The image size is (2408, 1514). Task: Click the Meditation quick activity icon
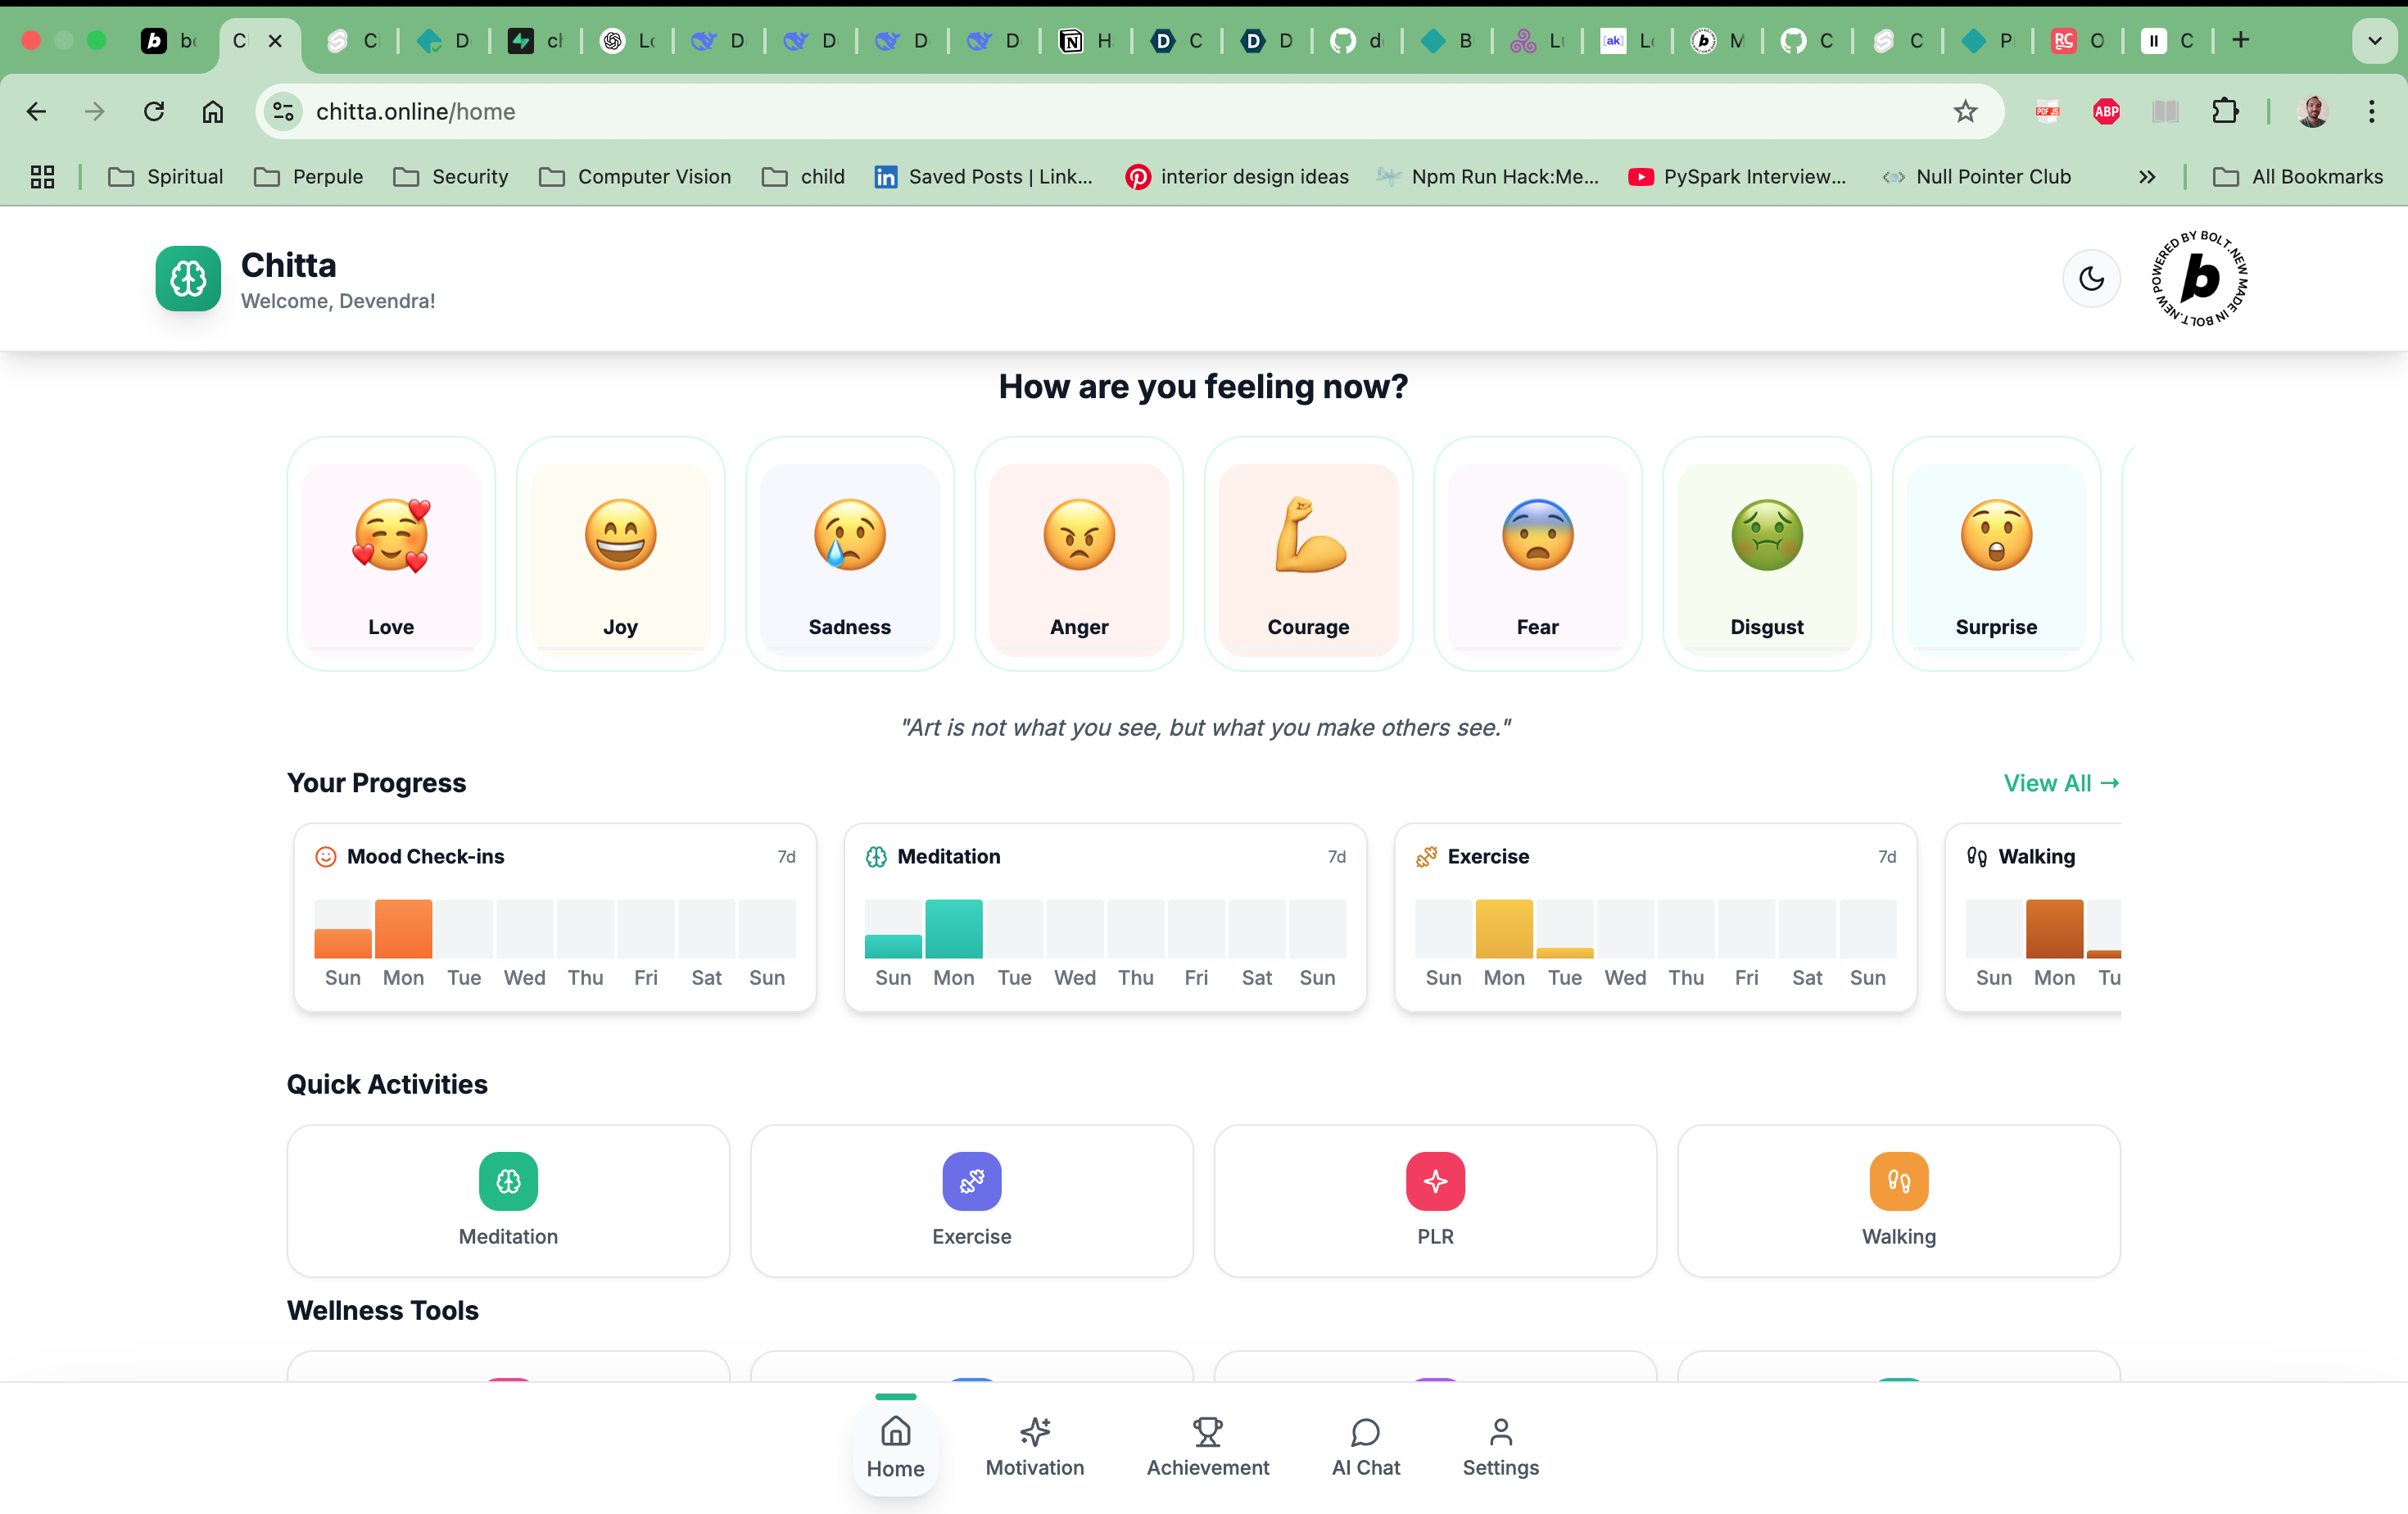(508, 1181)
